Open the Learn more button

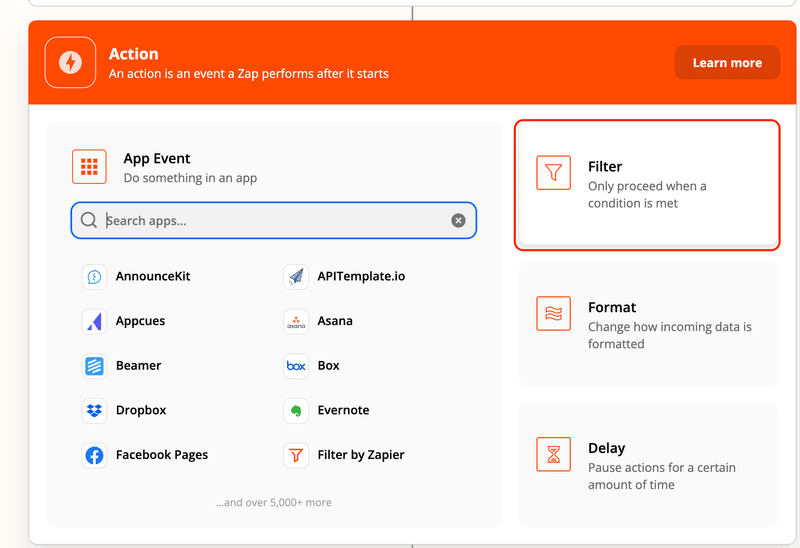[x=727, y=63]
